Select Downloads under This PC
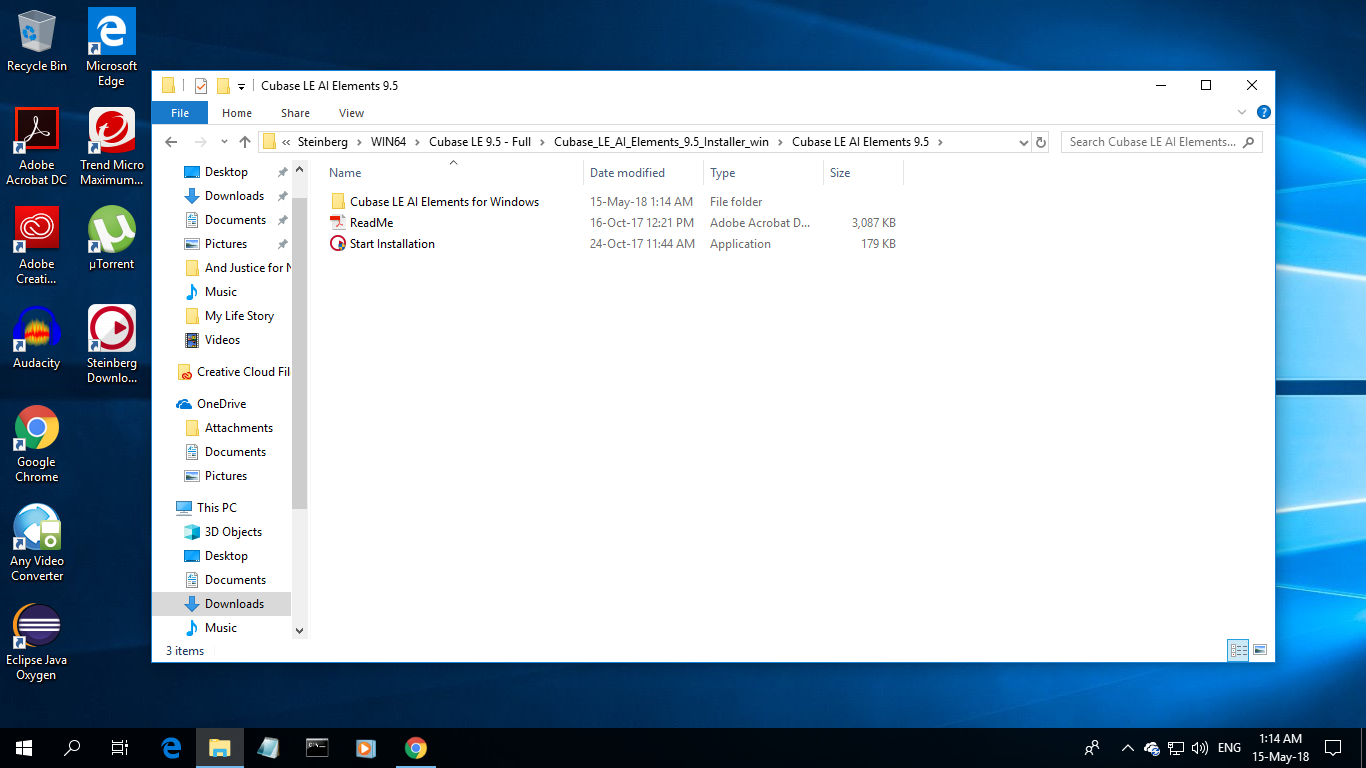 coord(234,603)
